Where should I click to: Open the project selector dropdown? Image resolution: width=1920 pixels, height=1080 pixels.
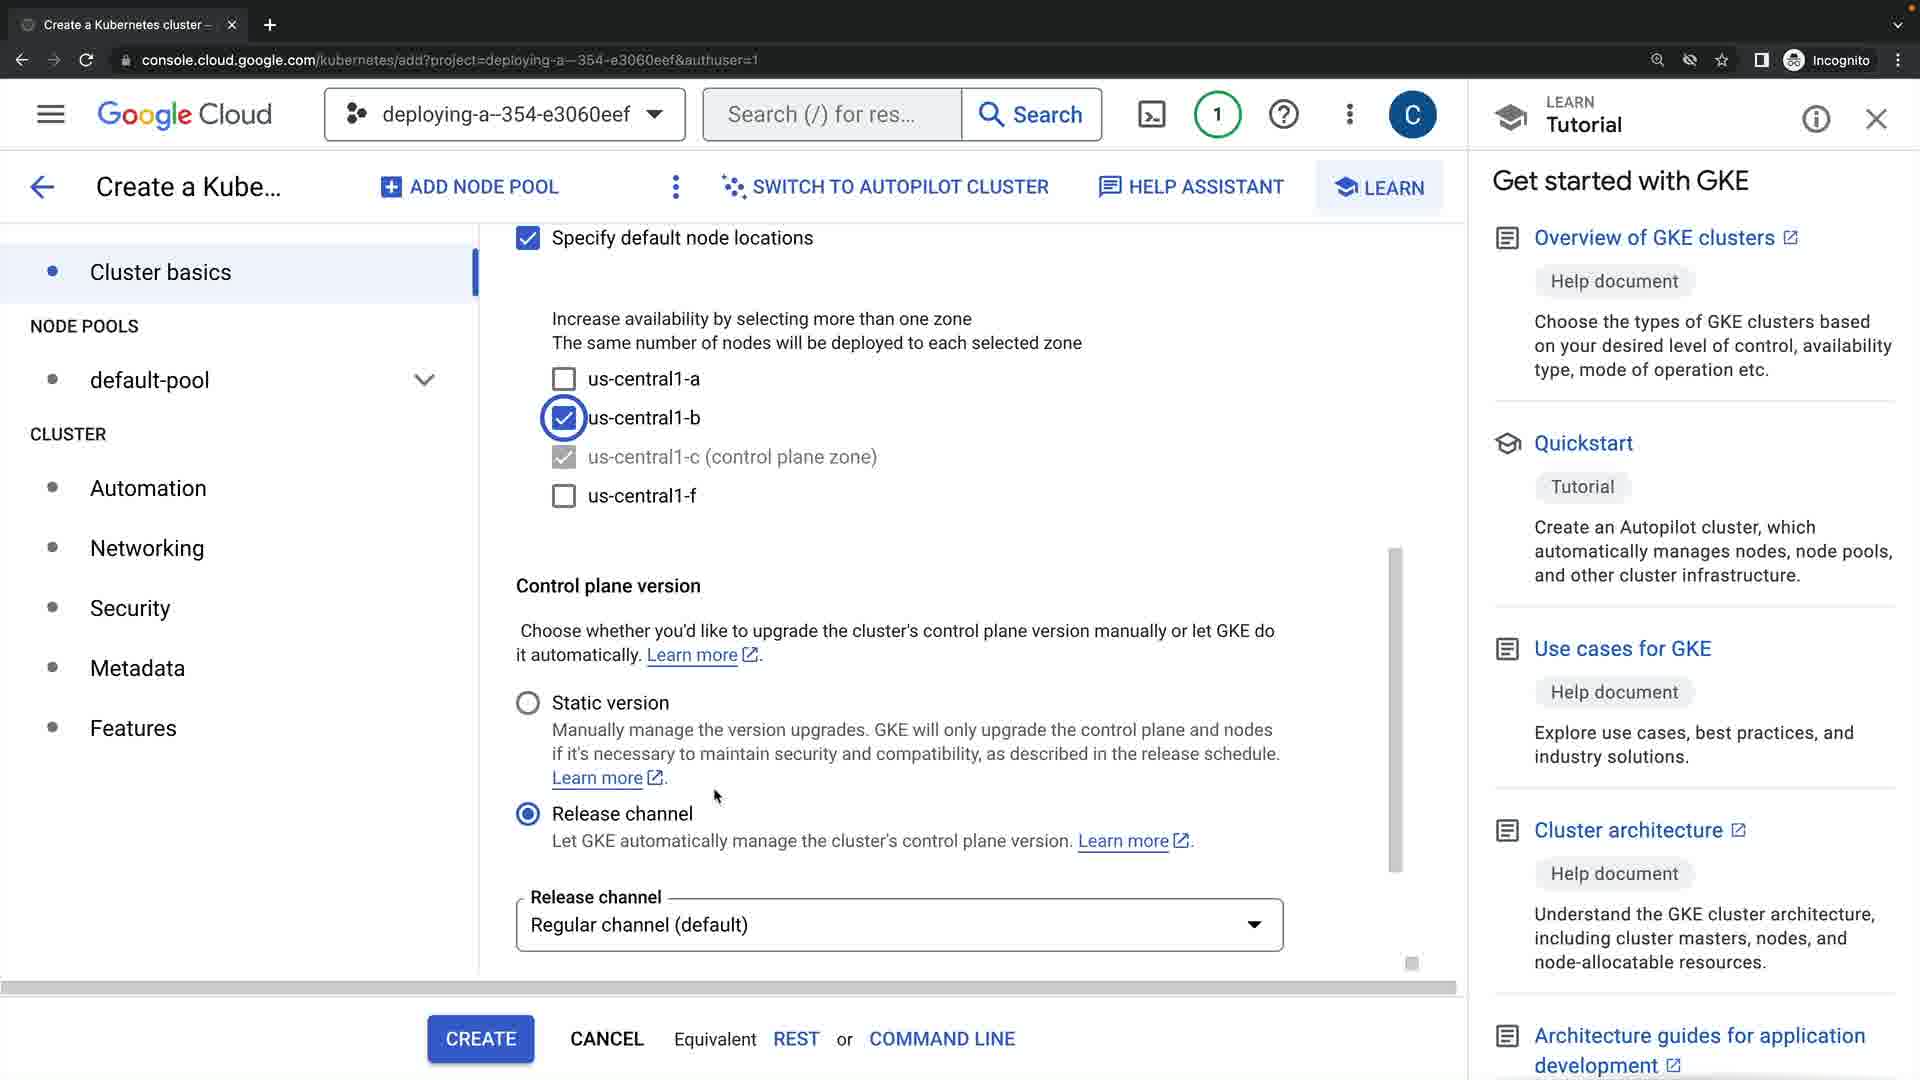[504, 115]
